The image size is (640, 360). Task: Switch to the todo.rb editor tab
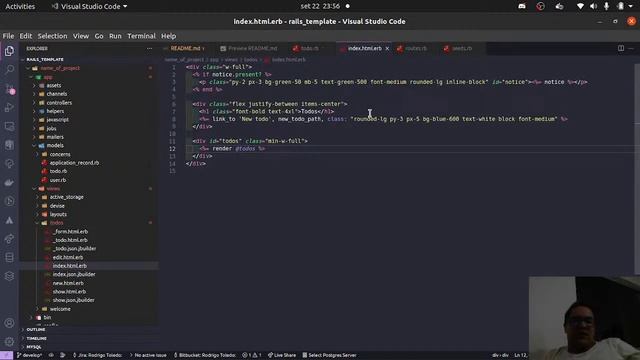click(x=309, y=48)
